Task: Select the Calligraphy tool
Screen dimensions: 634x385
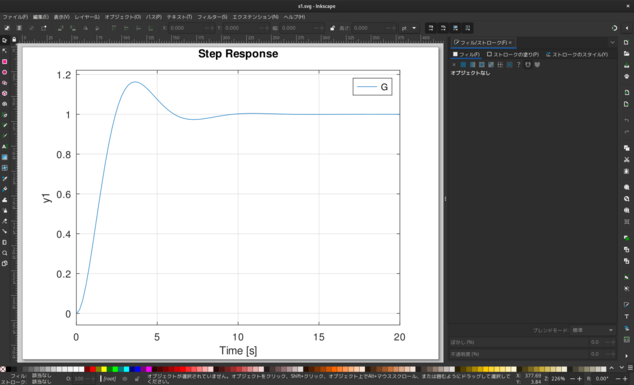Action: pos(4,136)
